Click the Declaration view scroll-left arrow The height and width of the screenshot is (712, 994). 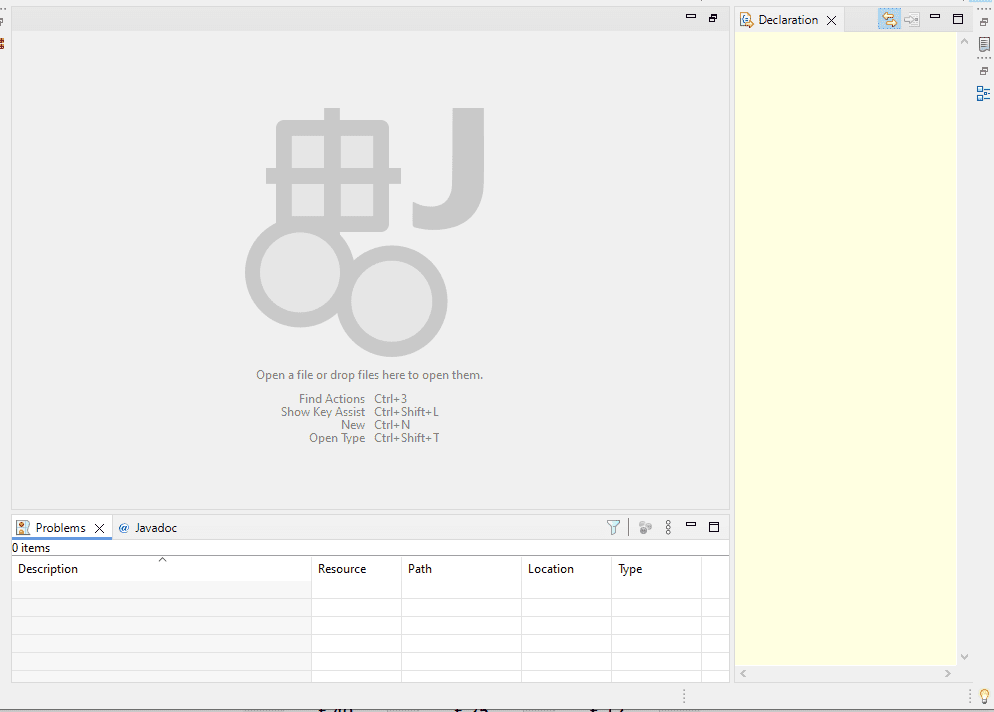[x=743, y=673]
